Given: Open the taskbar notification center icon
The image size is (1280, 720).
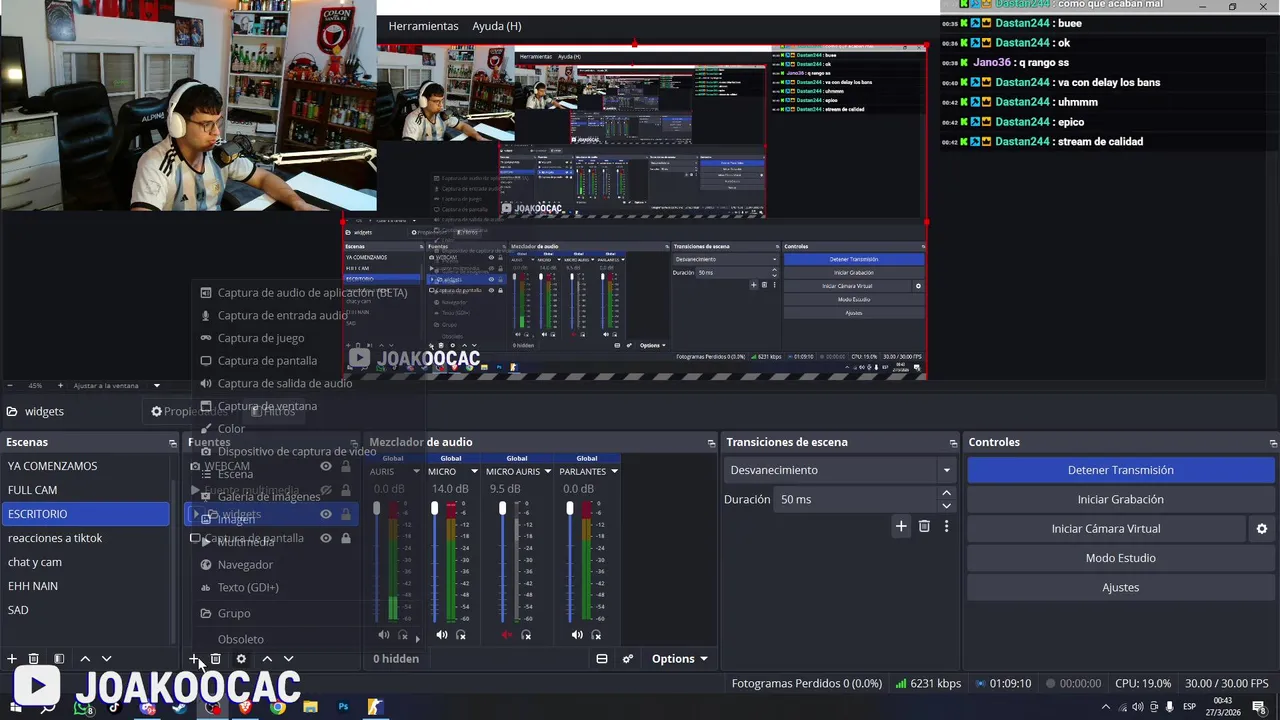Looking at the screenshot, I should 1259,707.
